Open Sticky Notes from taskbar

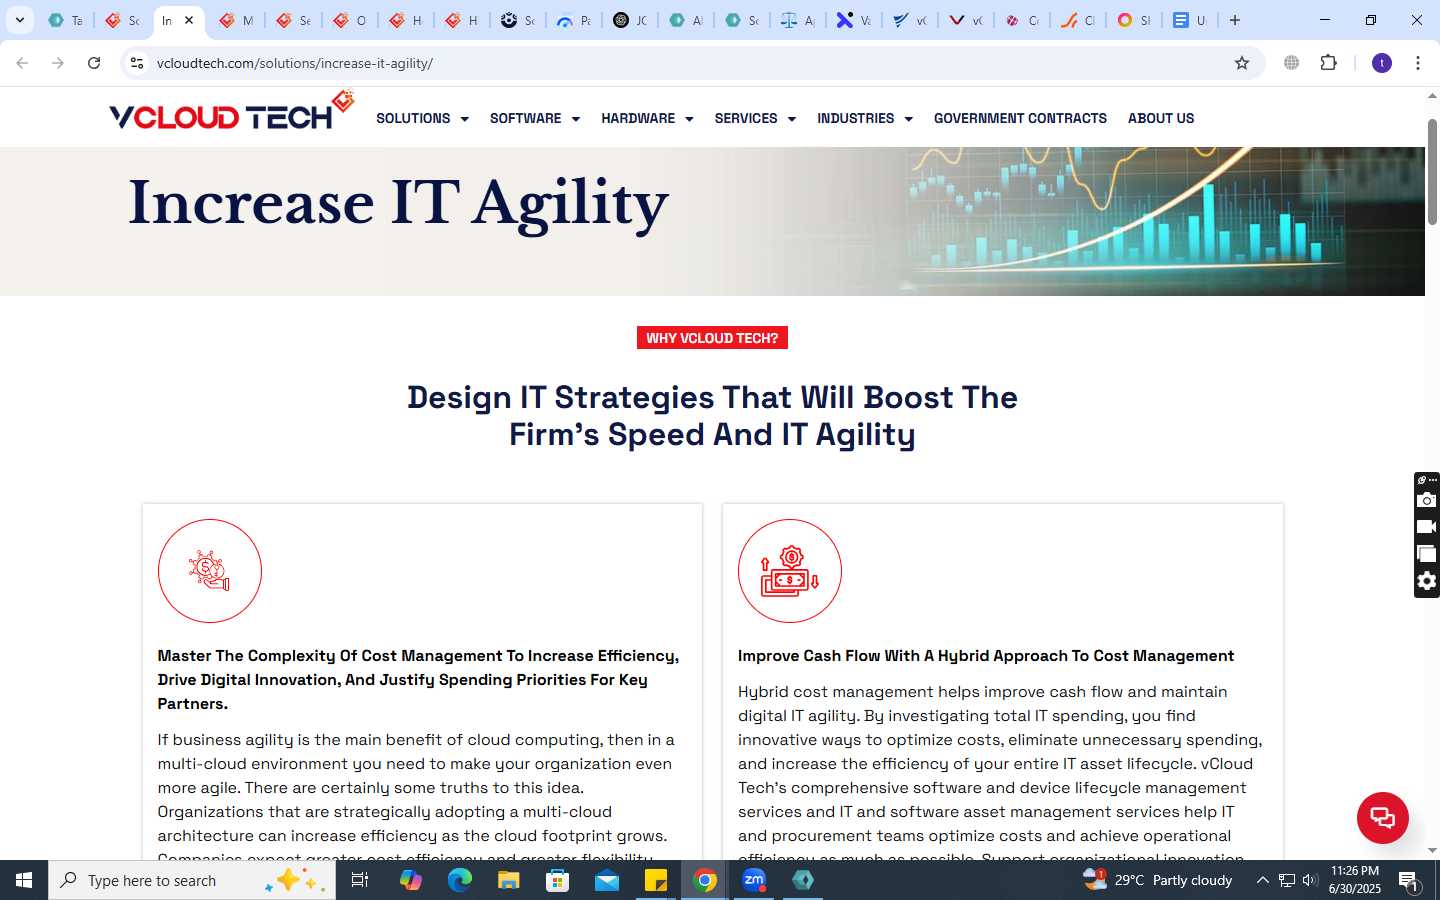tap(656, 880)
